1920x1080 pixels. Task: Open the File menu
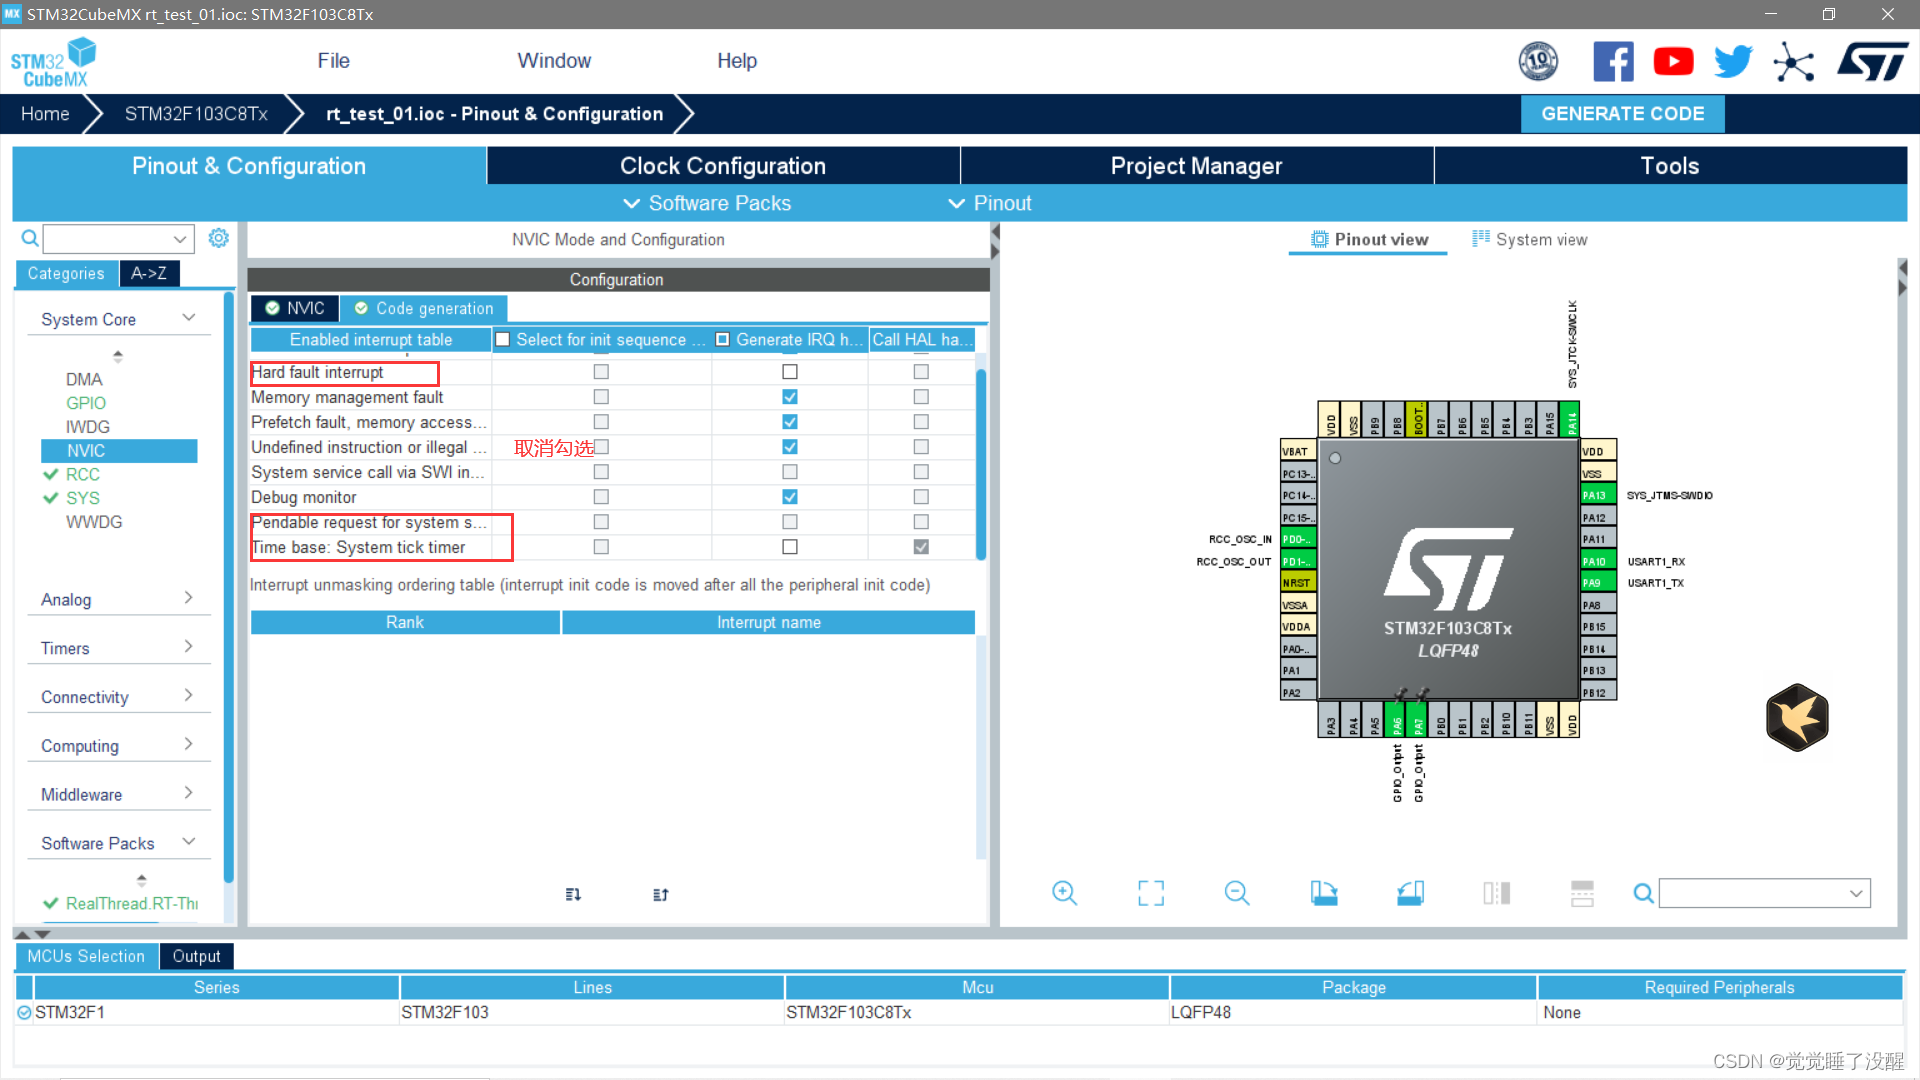(x=333, y=61)
